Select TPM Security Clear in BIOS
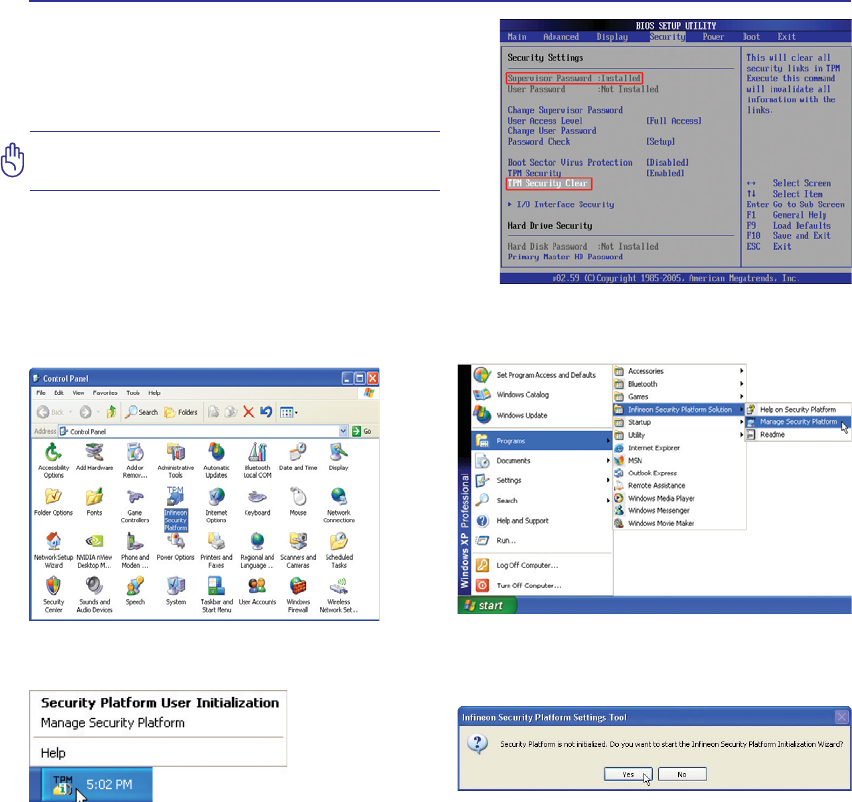The height and width of the screenshot is (802, 852). [548, 183]
